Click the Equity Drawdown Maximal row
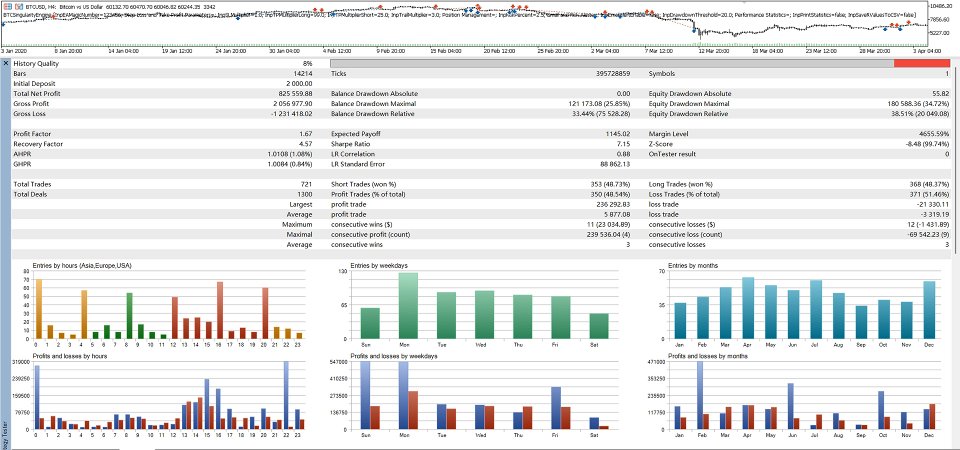960x450 pixels. [x=799, y=104]
